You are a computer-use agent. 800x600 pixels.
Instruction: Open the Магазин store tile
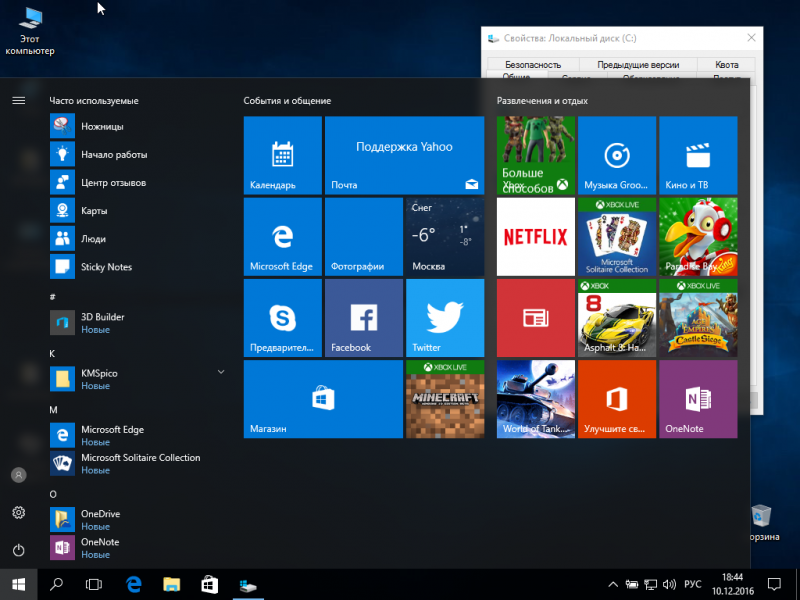coord(323,399)
